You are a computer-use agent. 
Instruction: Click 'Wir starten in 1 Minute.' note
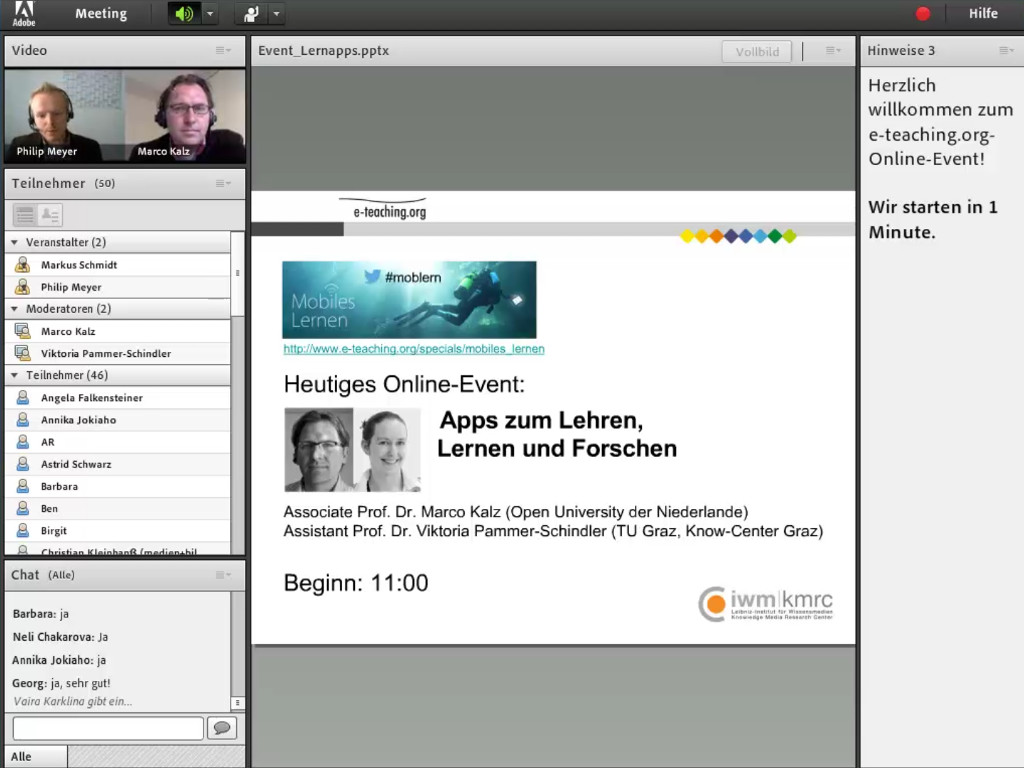point(933,219)
